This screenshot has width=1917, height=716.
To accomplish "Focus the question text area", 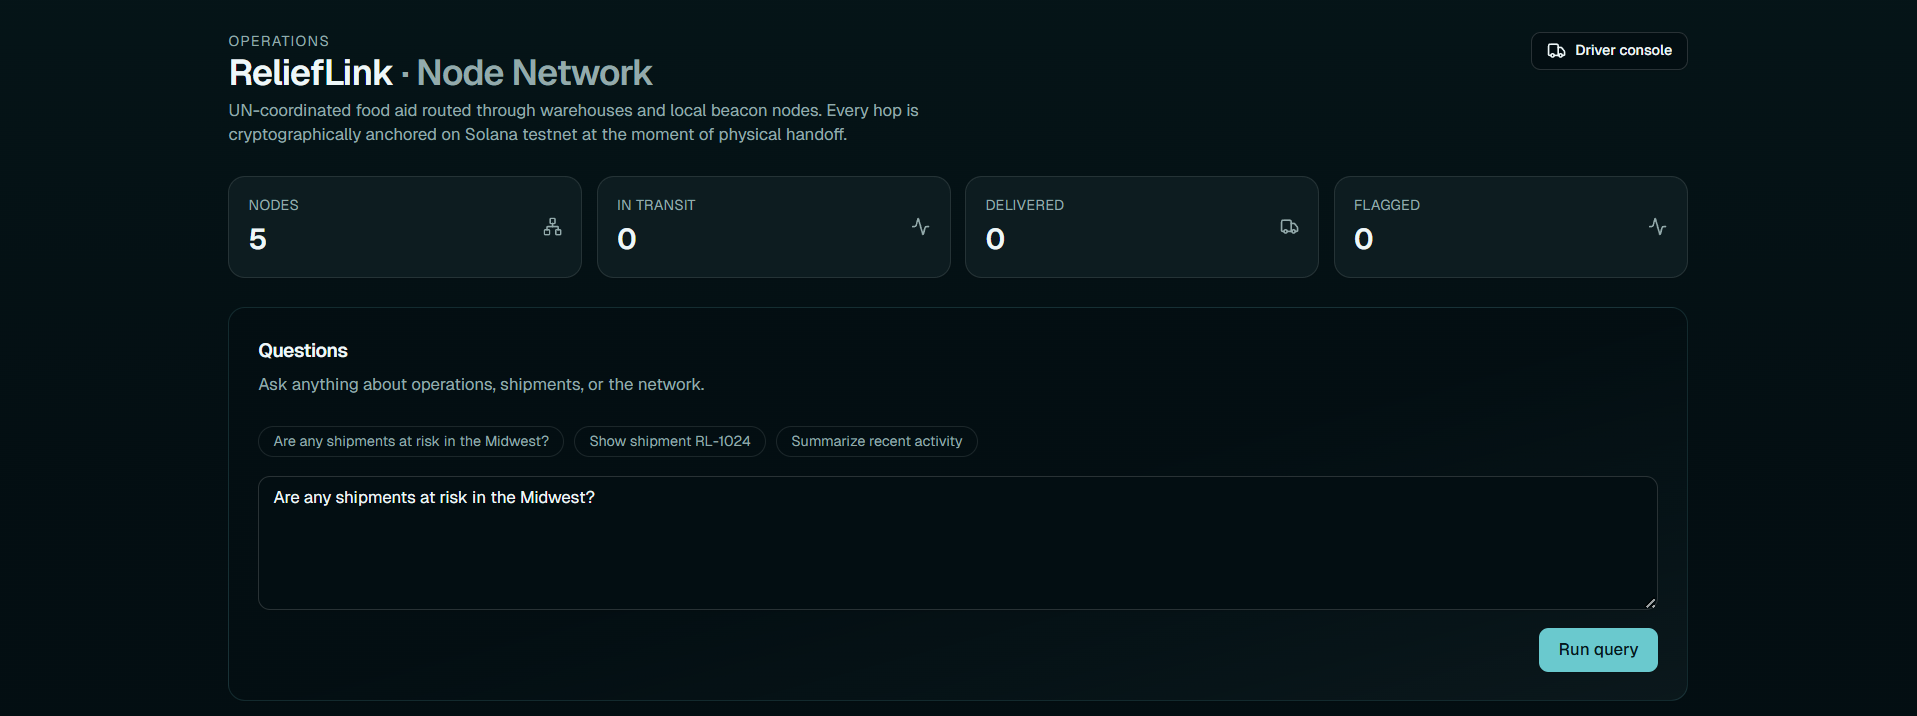I will coord(957,543).
